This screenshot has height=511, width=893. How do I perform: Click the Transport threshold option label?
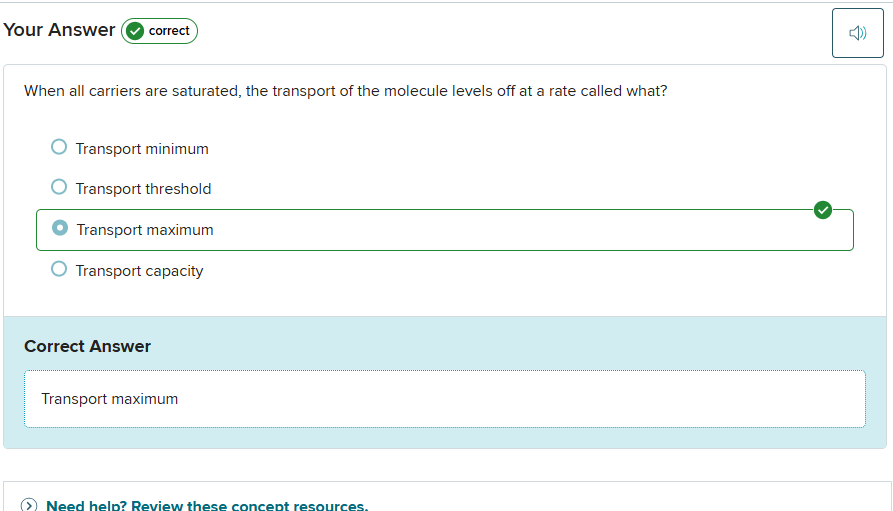click(143, 189)
